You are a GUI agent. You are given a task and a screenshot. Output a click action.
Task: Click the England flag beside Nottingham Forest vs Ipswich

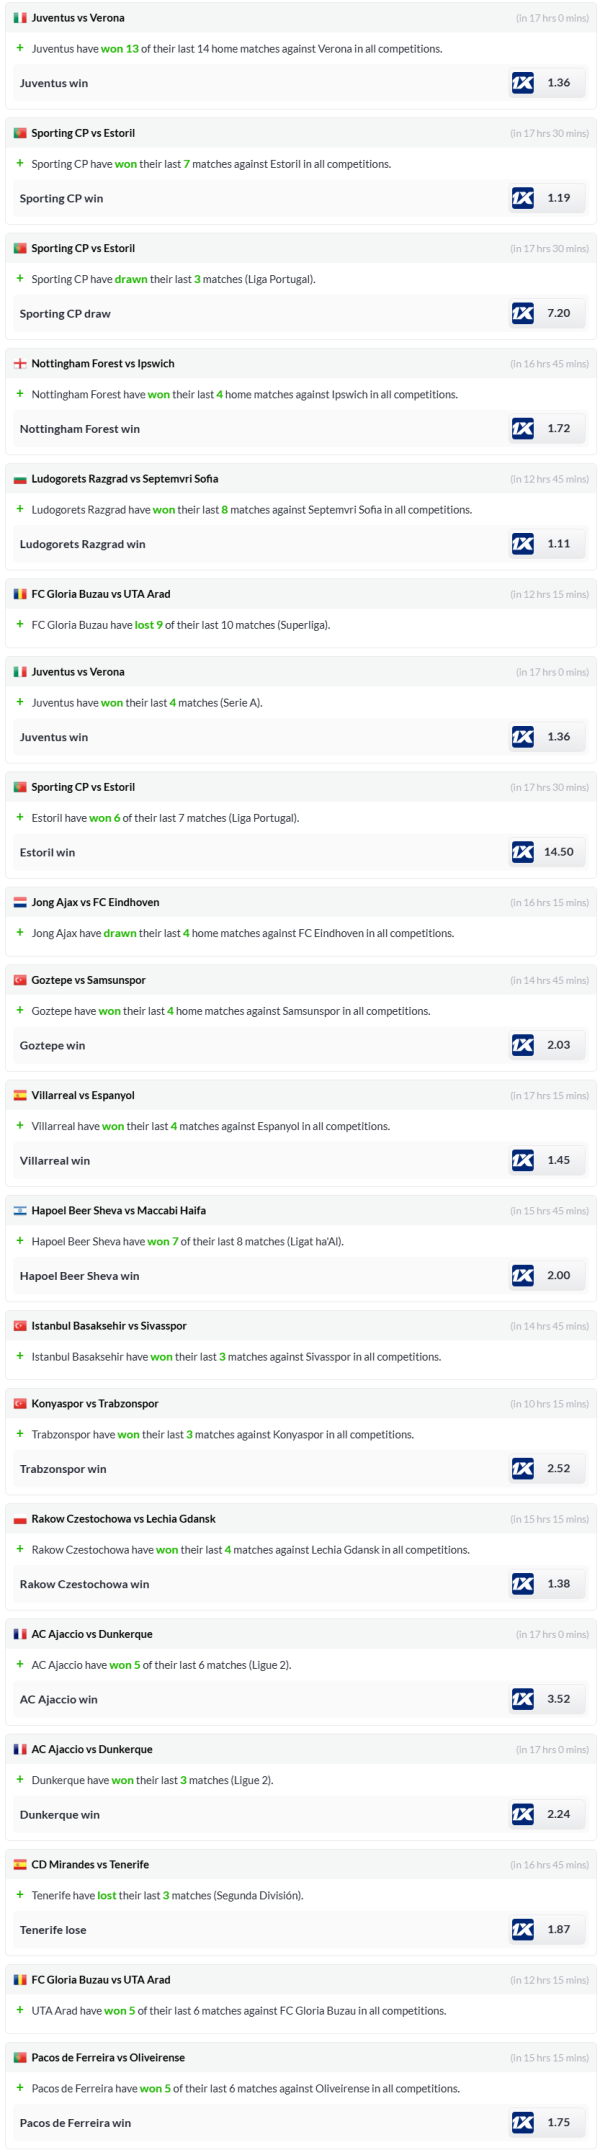(20, 364)
